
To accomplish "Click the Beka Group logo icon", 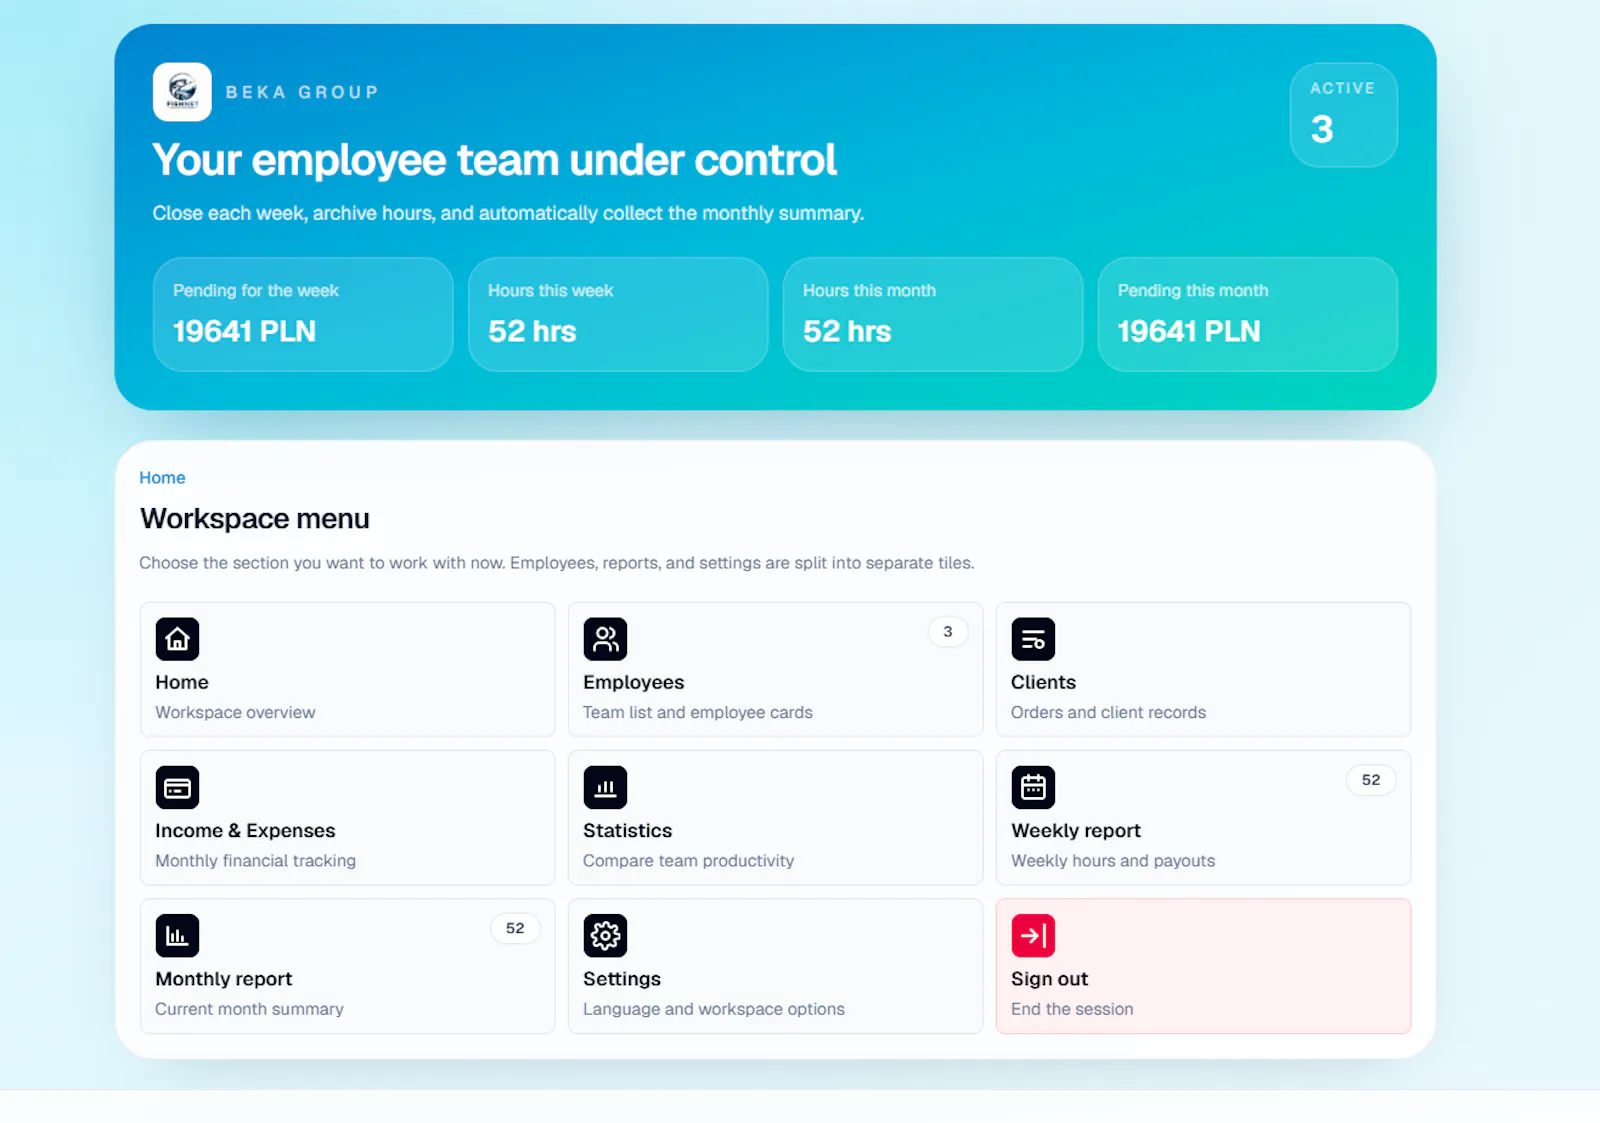I will (x=182, y=92).
